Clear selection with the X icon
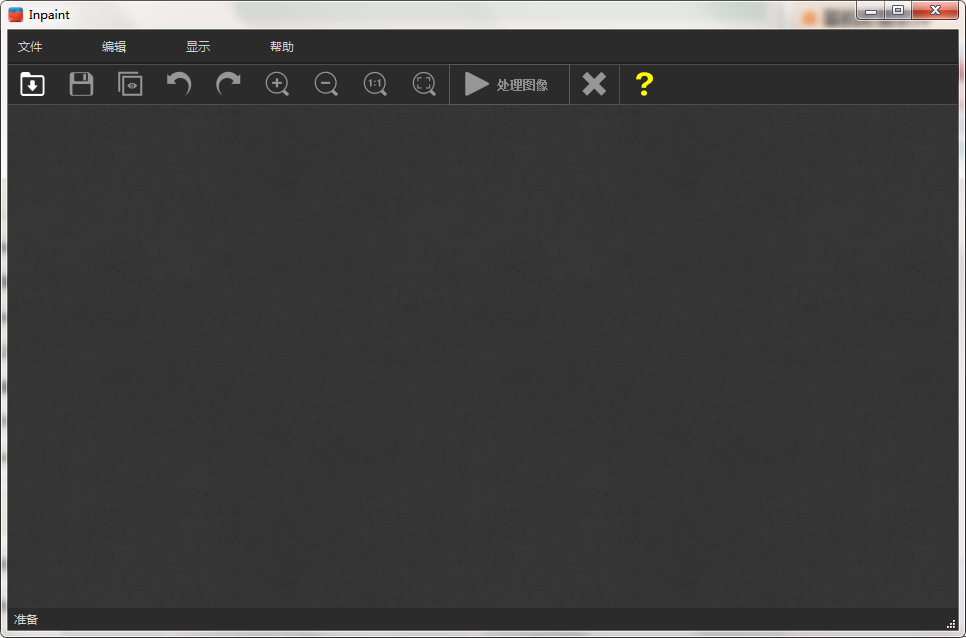 (594, 84)
